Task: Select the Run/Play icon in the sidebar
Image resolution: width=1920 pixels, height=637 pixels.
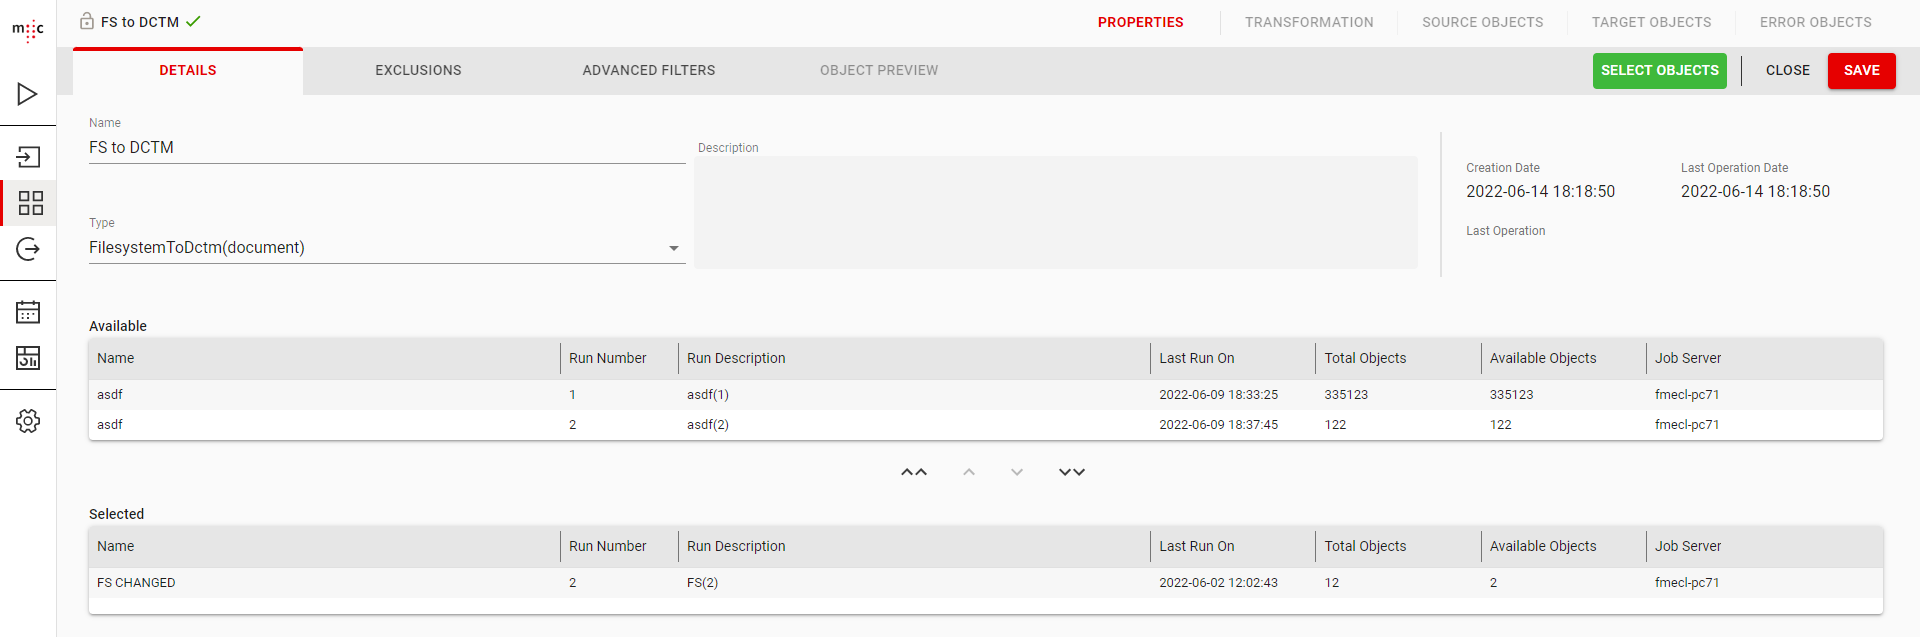Action: (x=27, y=93)
